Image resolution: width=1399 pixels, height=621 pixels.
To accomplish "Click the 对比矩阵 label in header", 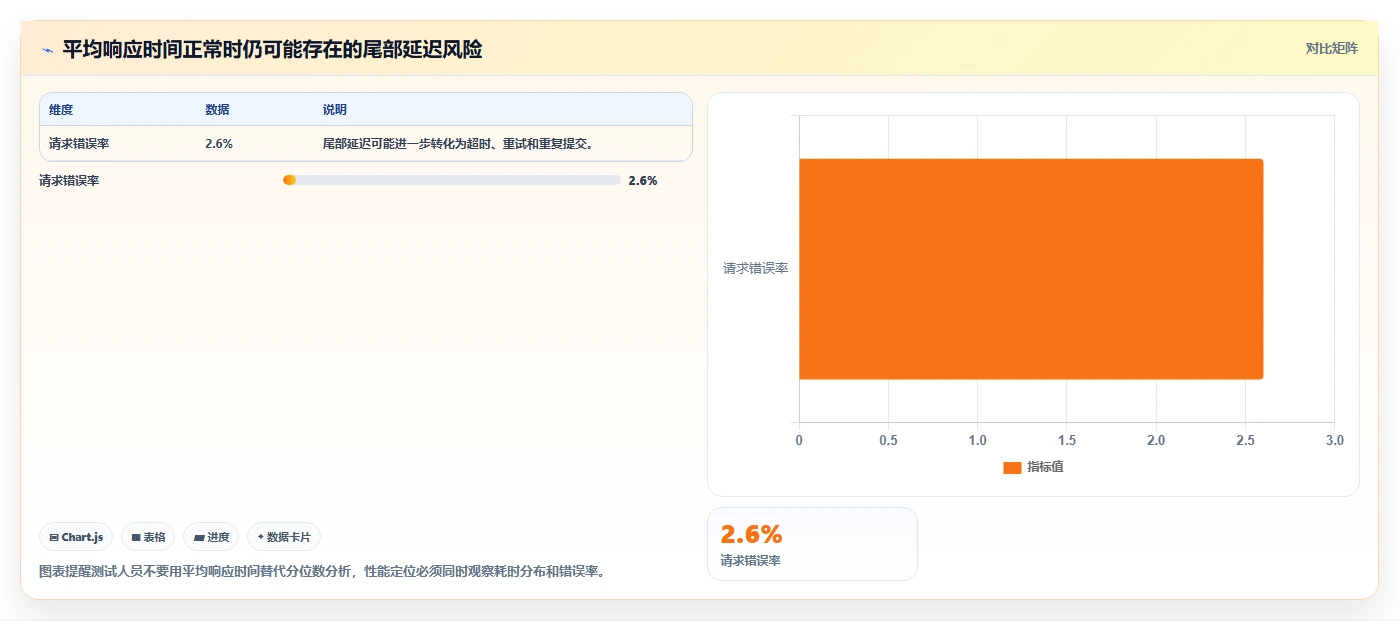I will [1331, 48].
